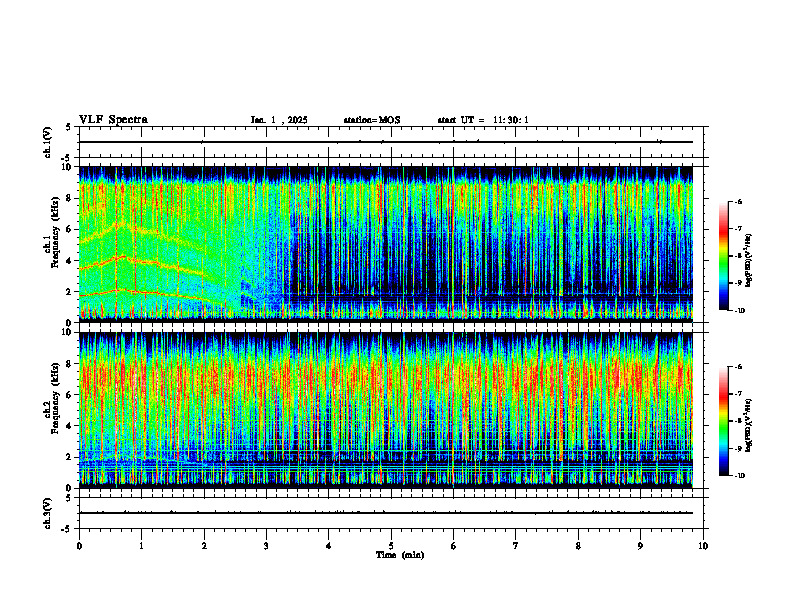Screen dimensions: 792x612
Task: Click the "8" kHz tick of ch.2 panel
Action: pyautogui.click(x=69, y=364)
